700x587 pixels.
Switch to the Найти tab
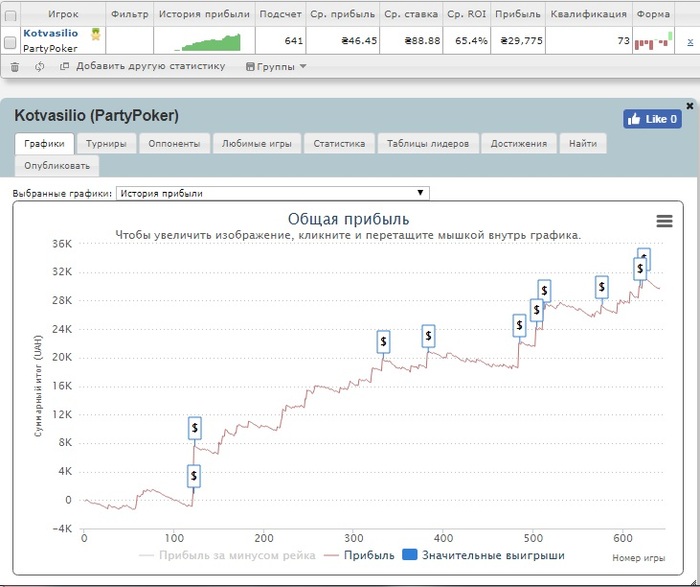click(583, 144)
